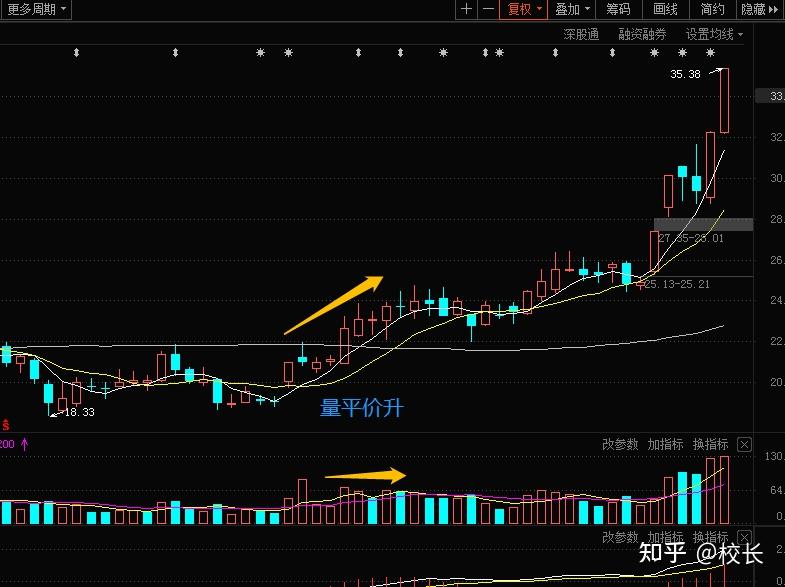Click 加指标 in the volume panel
This screenshot has height=587, width=785.
(665, 444)
